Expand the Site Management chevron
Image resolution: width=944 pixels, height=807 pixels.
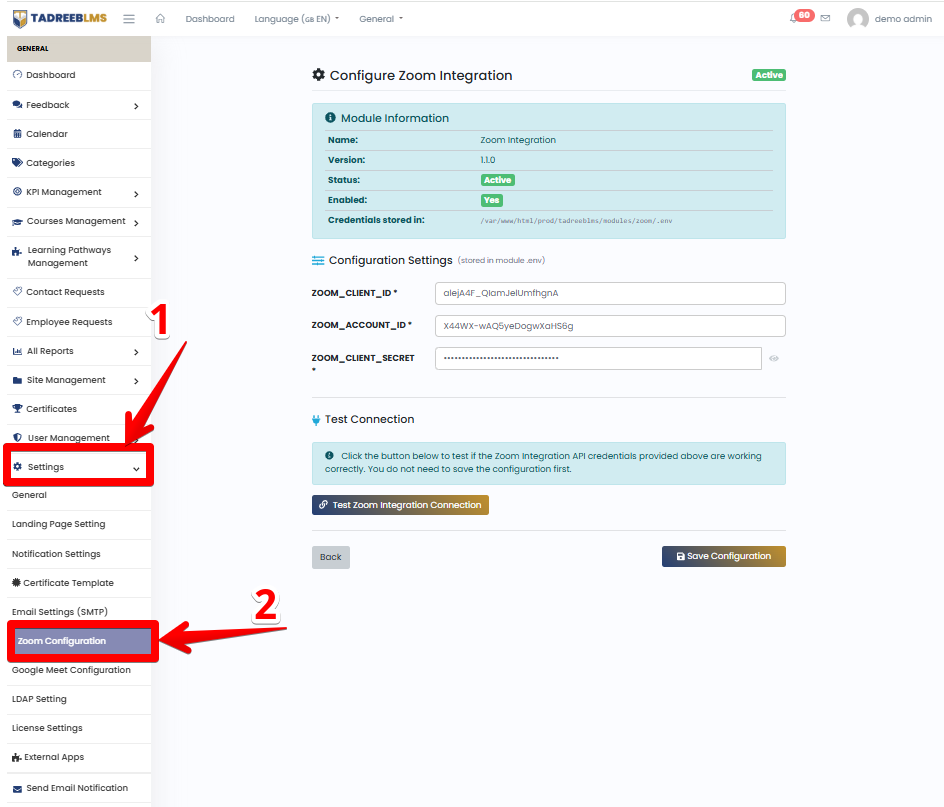136,381
